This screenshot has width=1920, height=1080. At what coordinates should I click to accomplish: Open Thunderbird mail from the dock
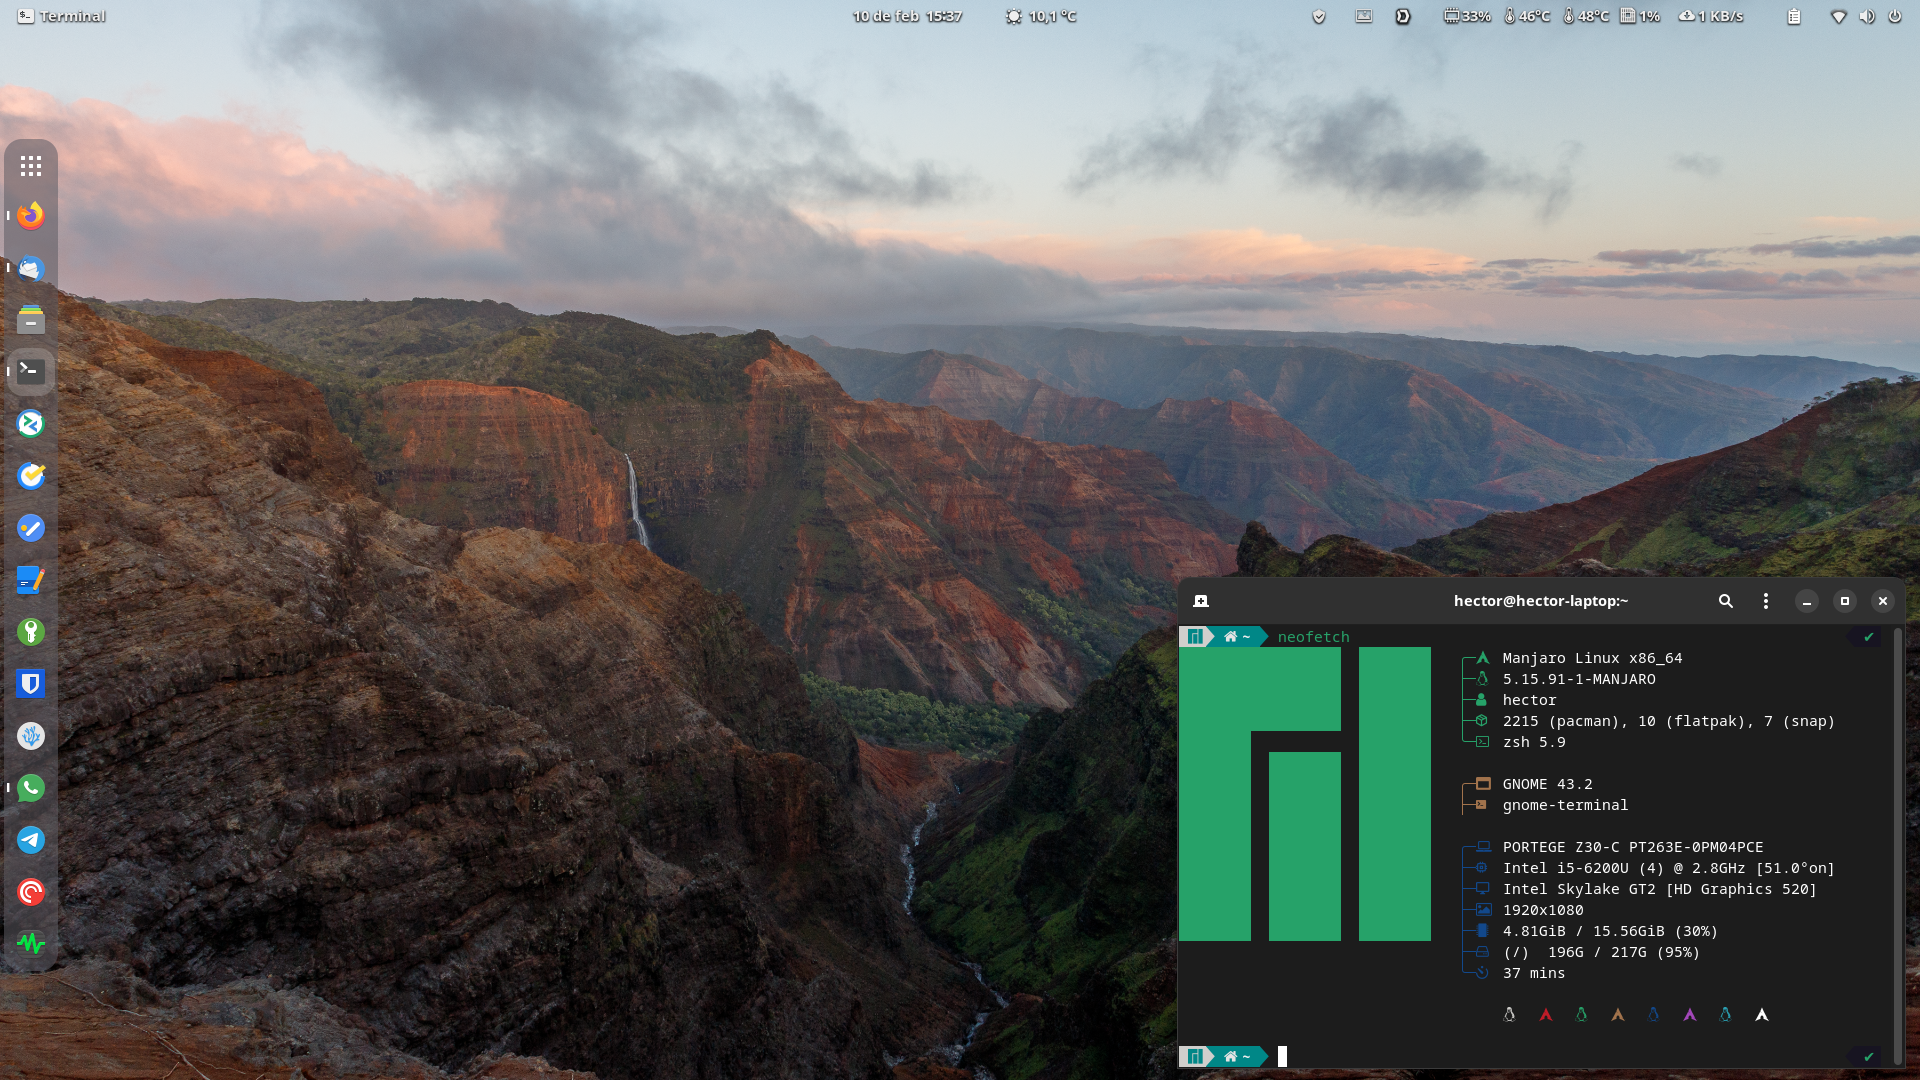coord(31,268)
